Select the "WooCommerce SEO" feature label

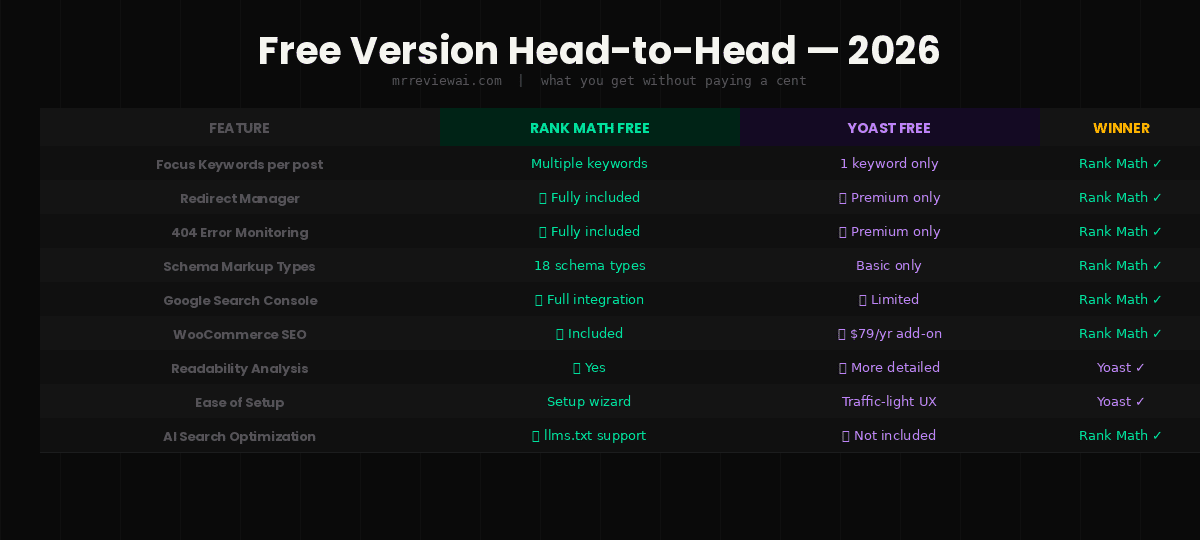pos(240,334)
